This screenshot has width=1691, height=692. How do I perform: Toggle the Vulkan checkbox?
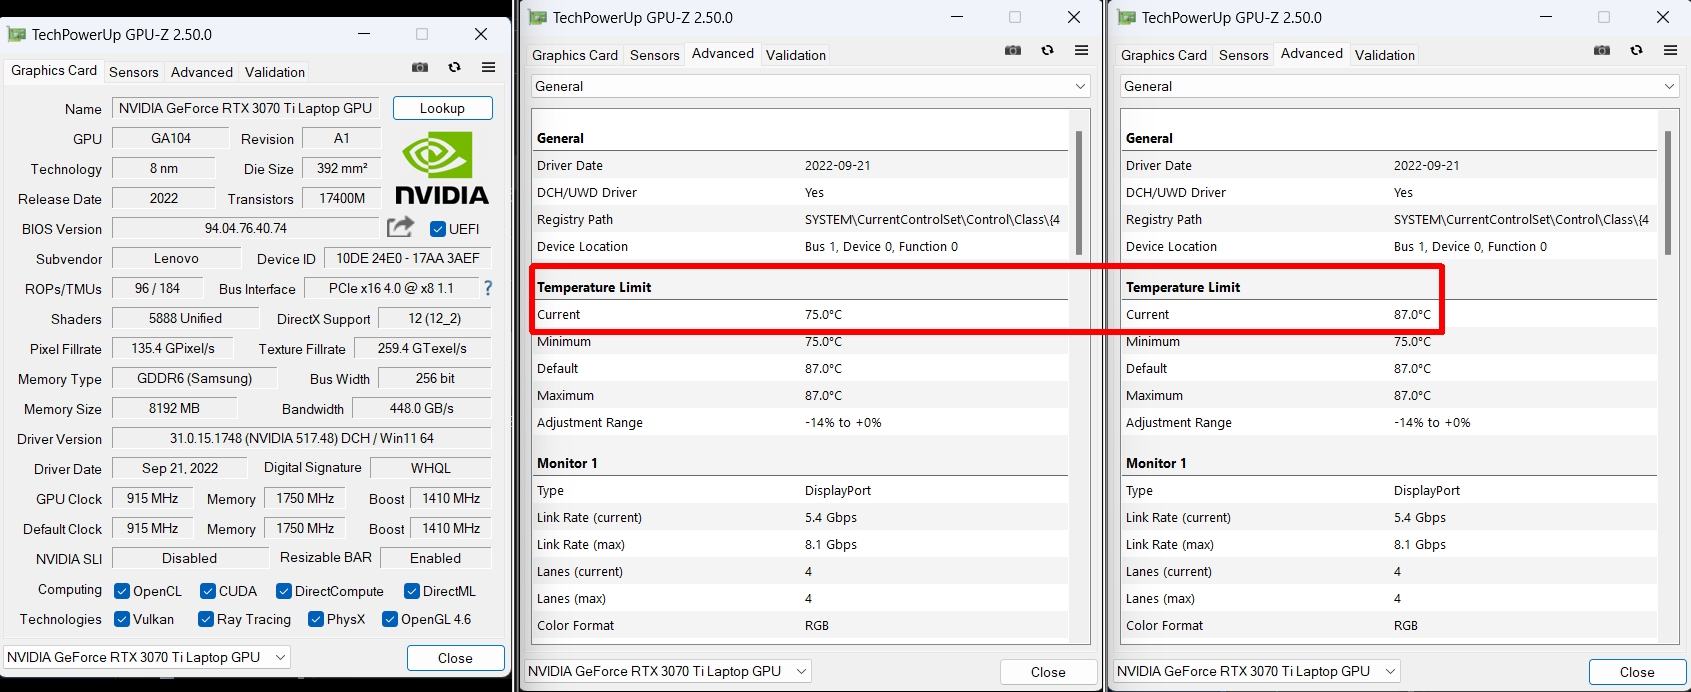coord(122,619)
